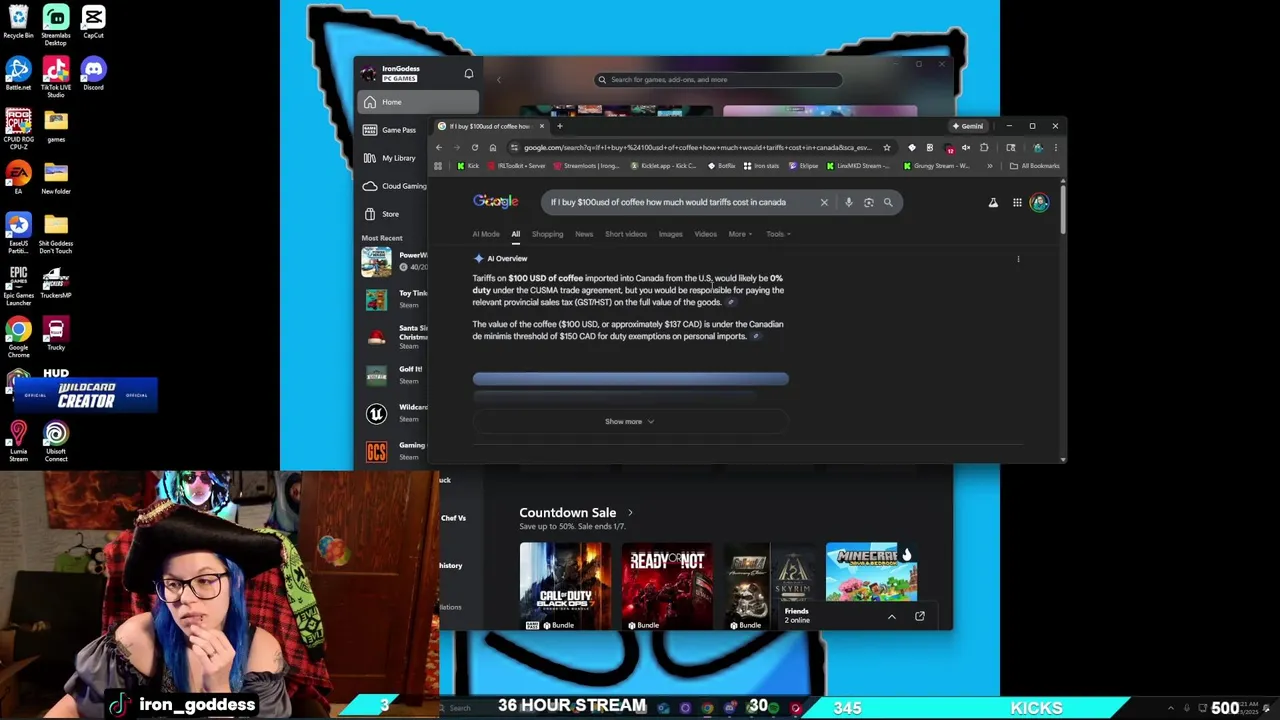Expand the More search filter dropdown
The image size is (1280, 720).
click(x=740, y=234)
